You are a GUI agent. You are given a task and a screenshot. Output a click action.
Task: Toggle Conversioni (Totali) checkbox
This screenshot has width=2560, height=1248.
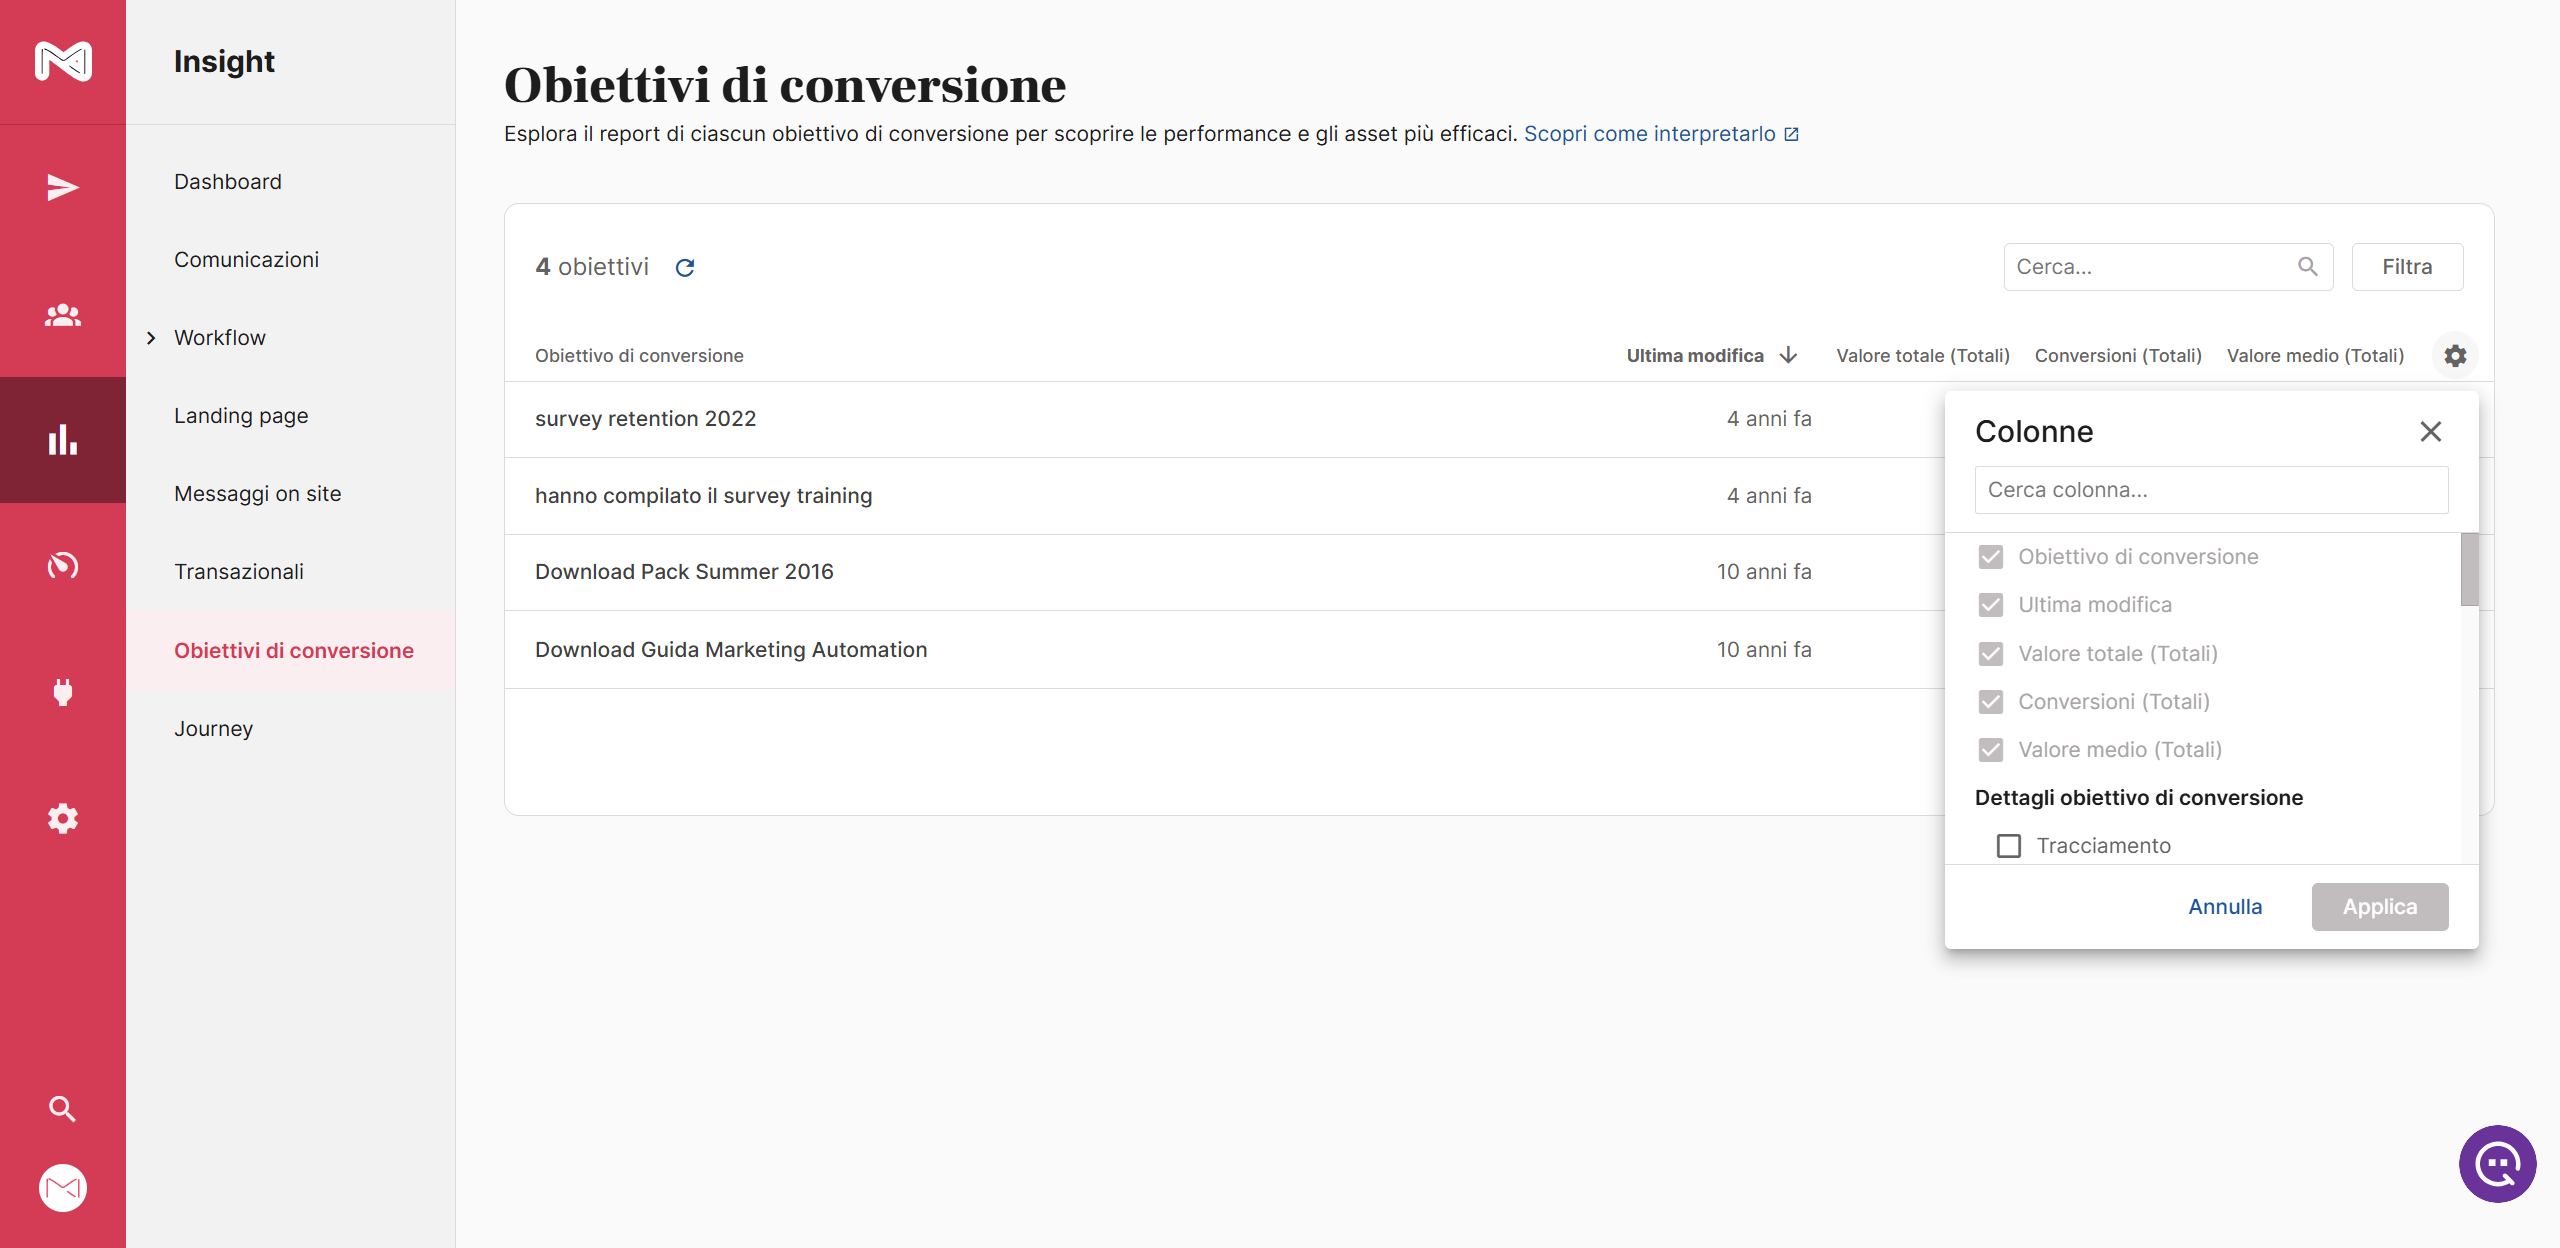pyautogui.click(x=1991, y=702)
